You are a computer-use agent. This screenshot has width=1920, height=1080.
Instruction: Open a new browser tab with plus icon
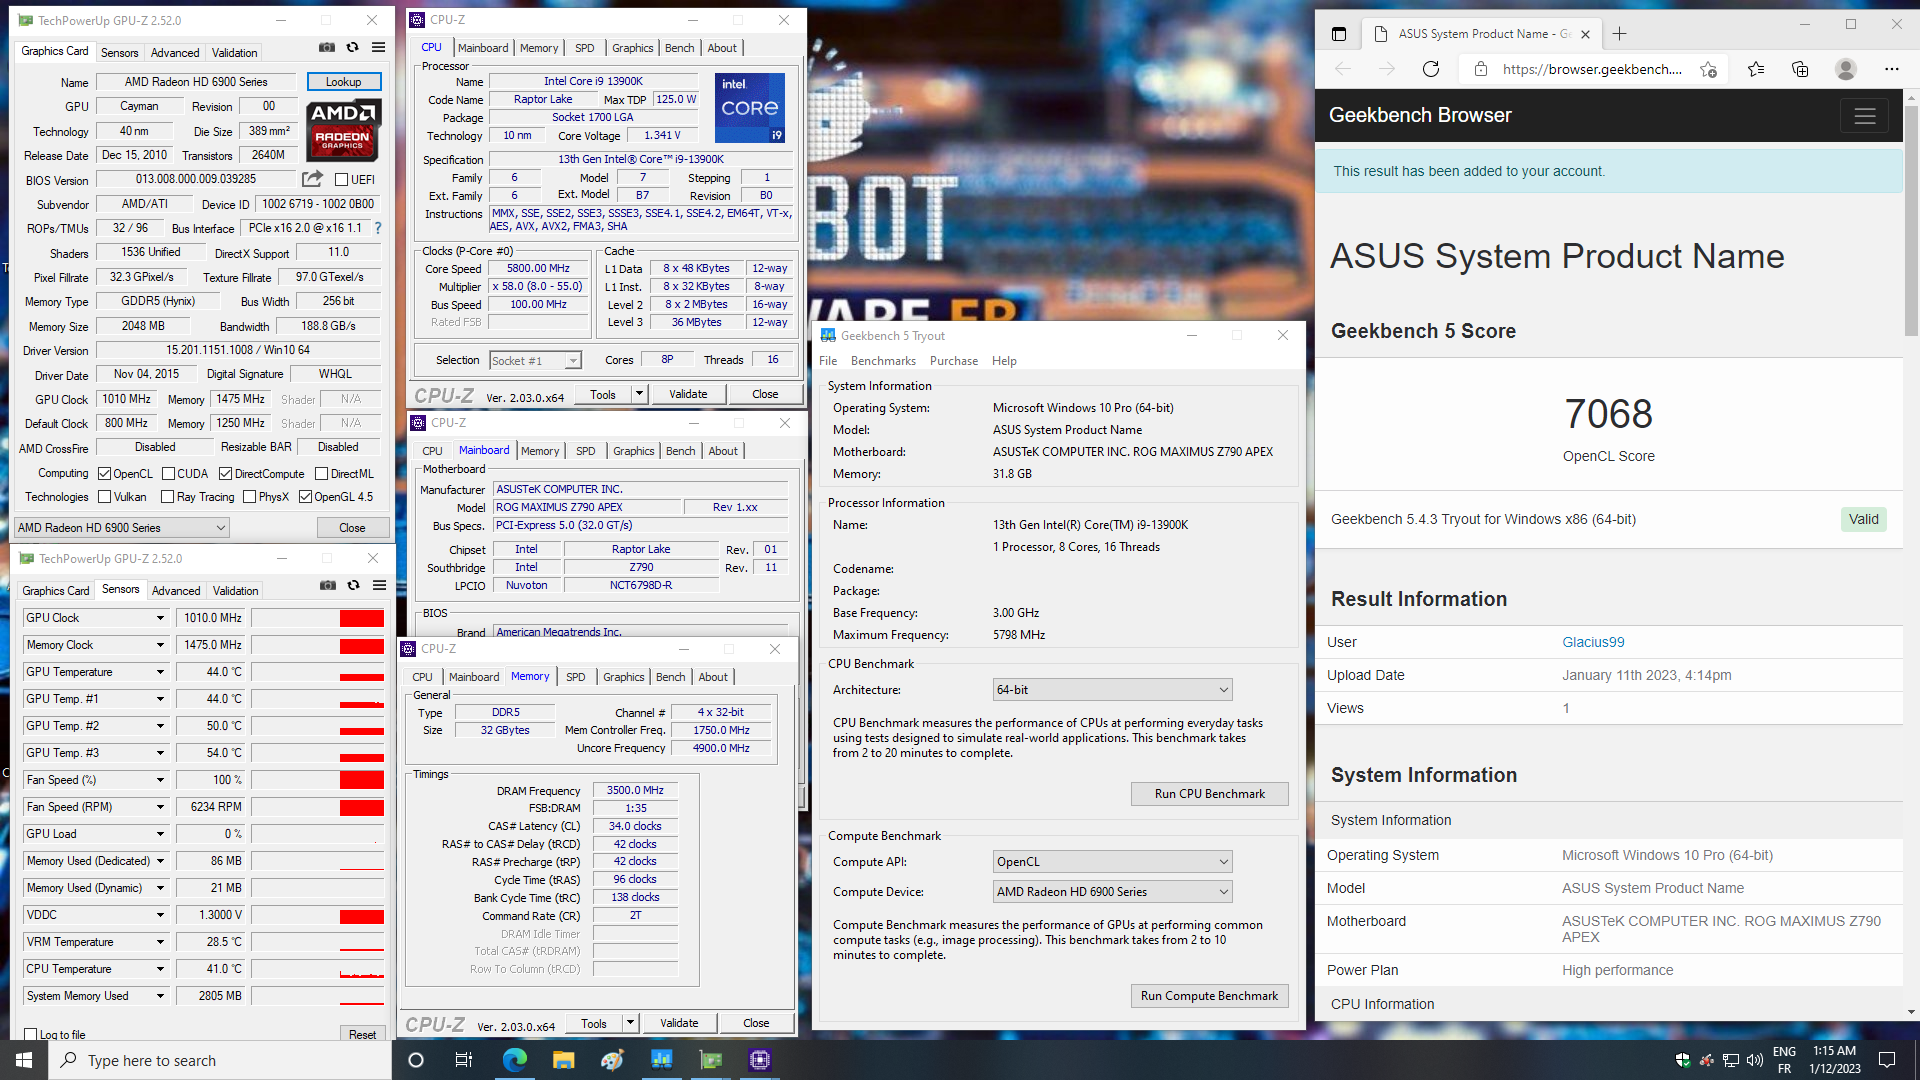click(x=1620, y=34)
